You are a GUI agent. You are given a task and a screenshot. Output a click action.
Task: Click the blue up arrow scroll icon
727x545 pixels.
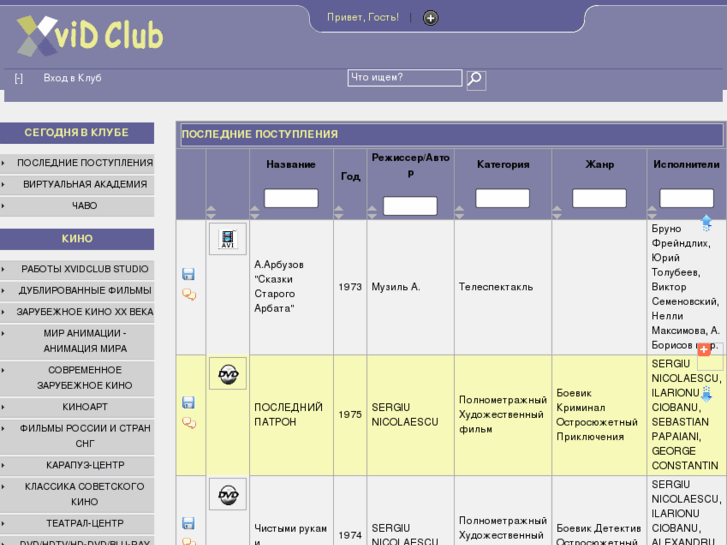[x=706, y=223]
